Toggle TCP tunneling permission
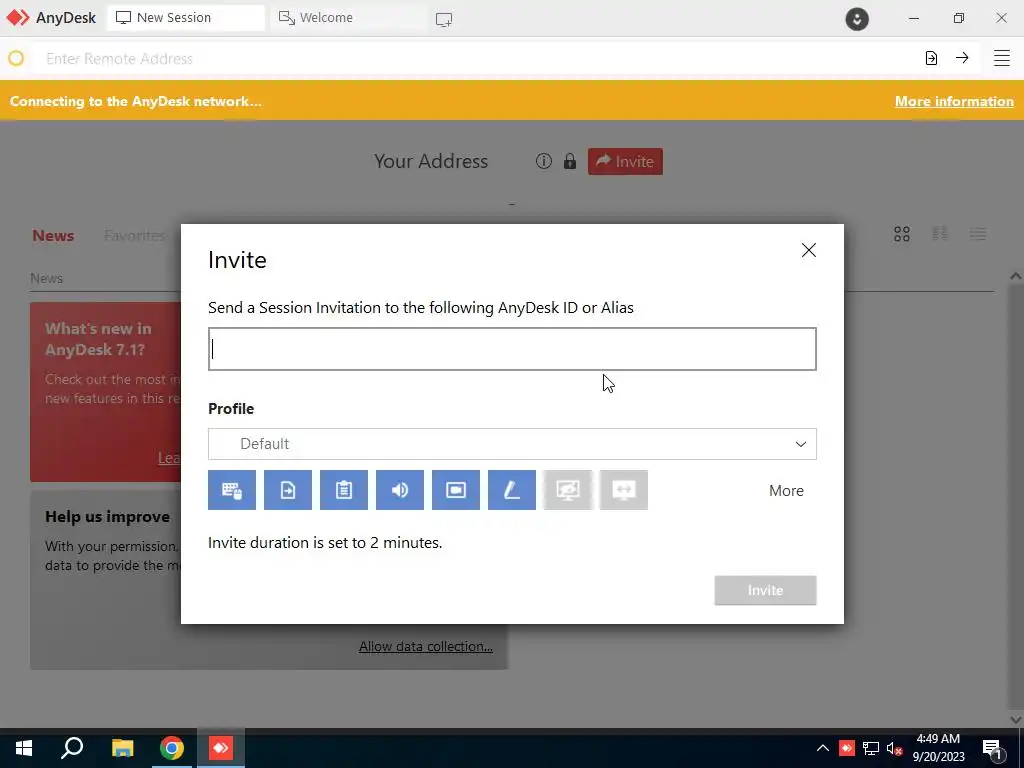Viewport: 1024px width, 768px height. pyautogui.click(x=624, y=490)
